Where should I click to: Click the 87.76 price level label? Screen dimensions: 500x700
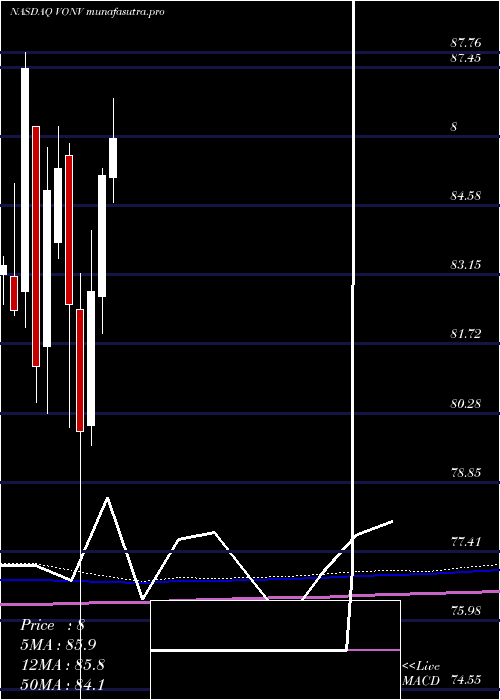[466, 43]
